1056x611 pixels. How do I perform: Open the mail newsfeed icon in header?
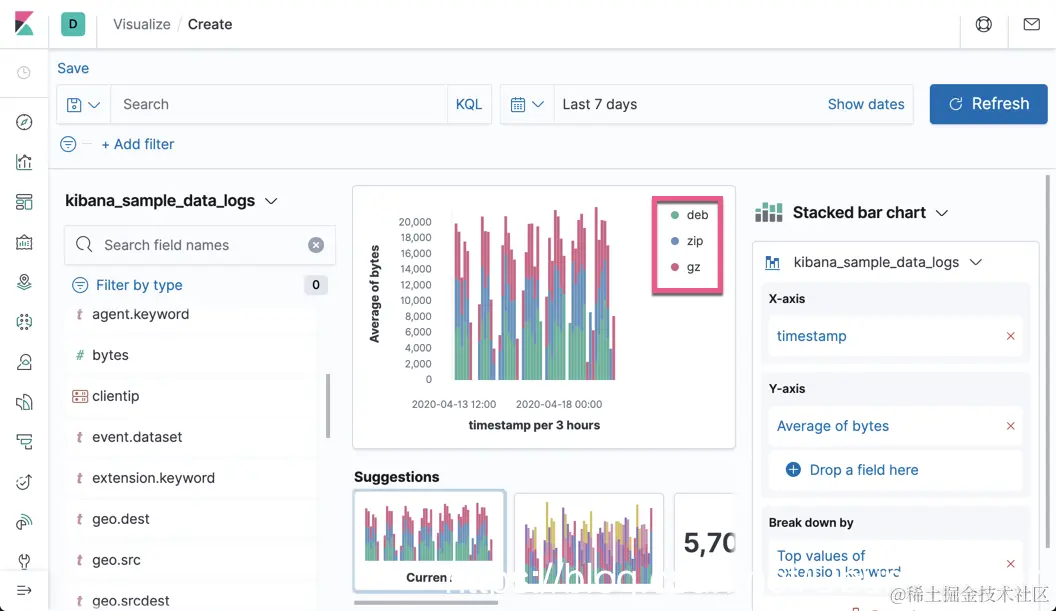click(1031, 24)
